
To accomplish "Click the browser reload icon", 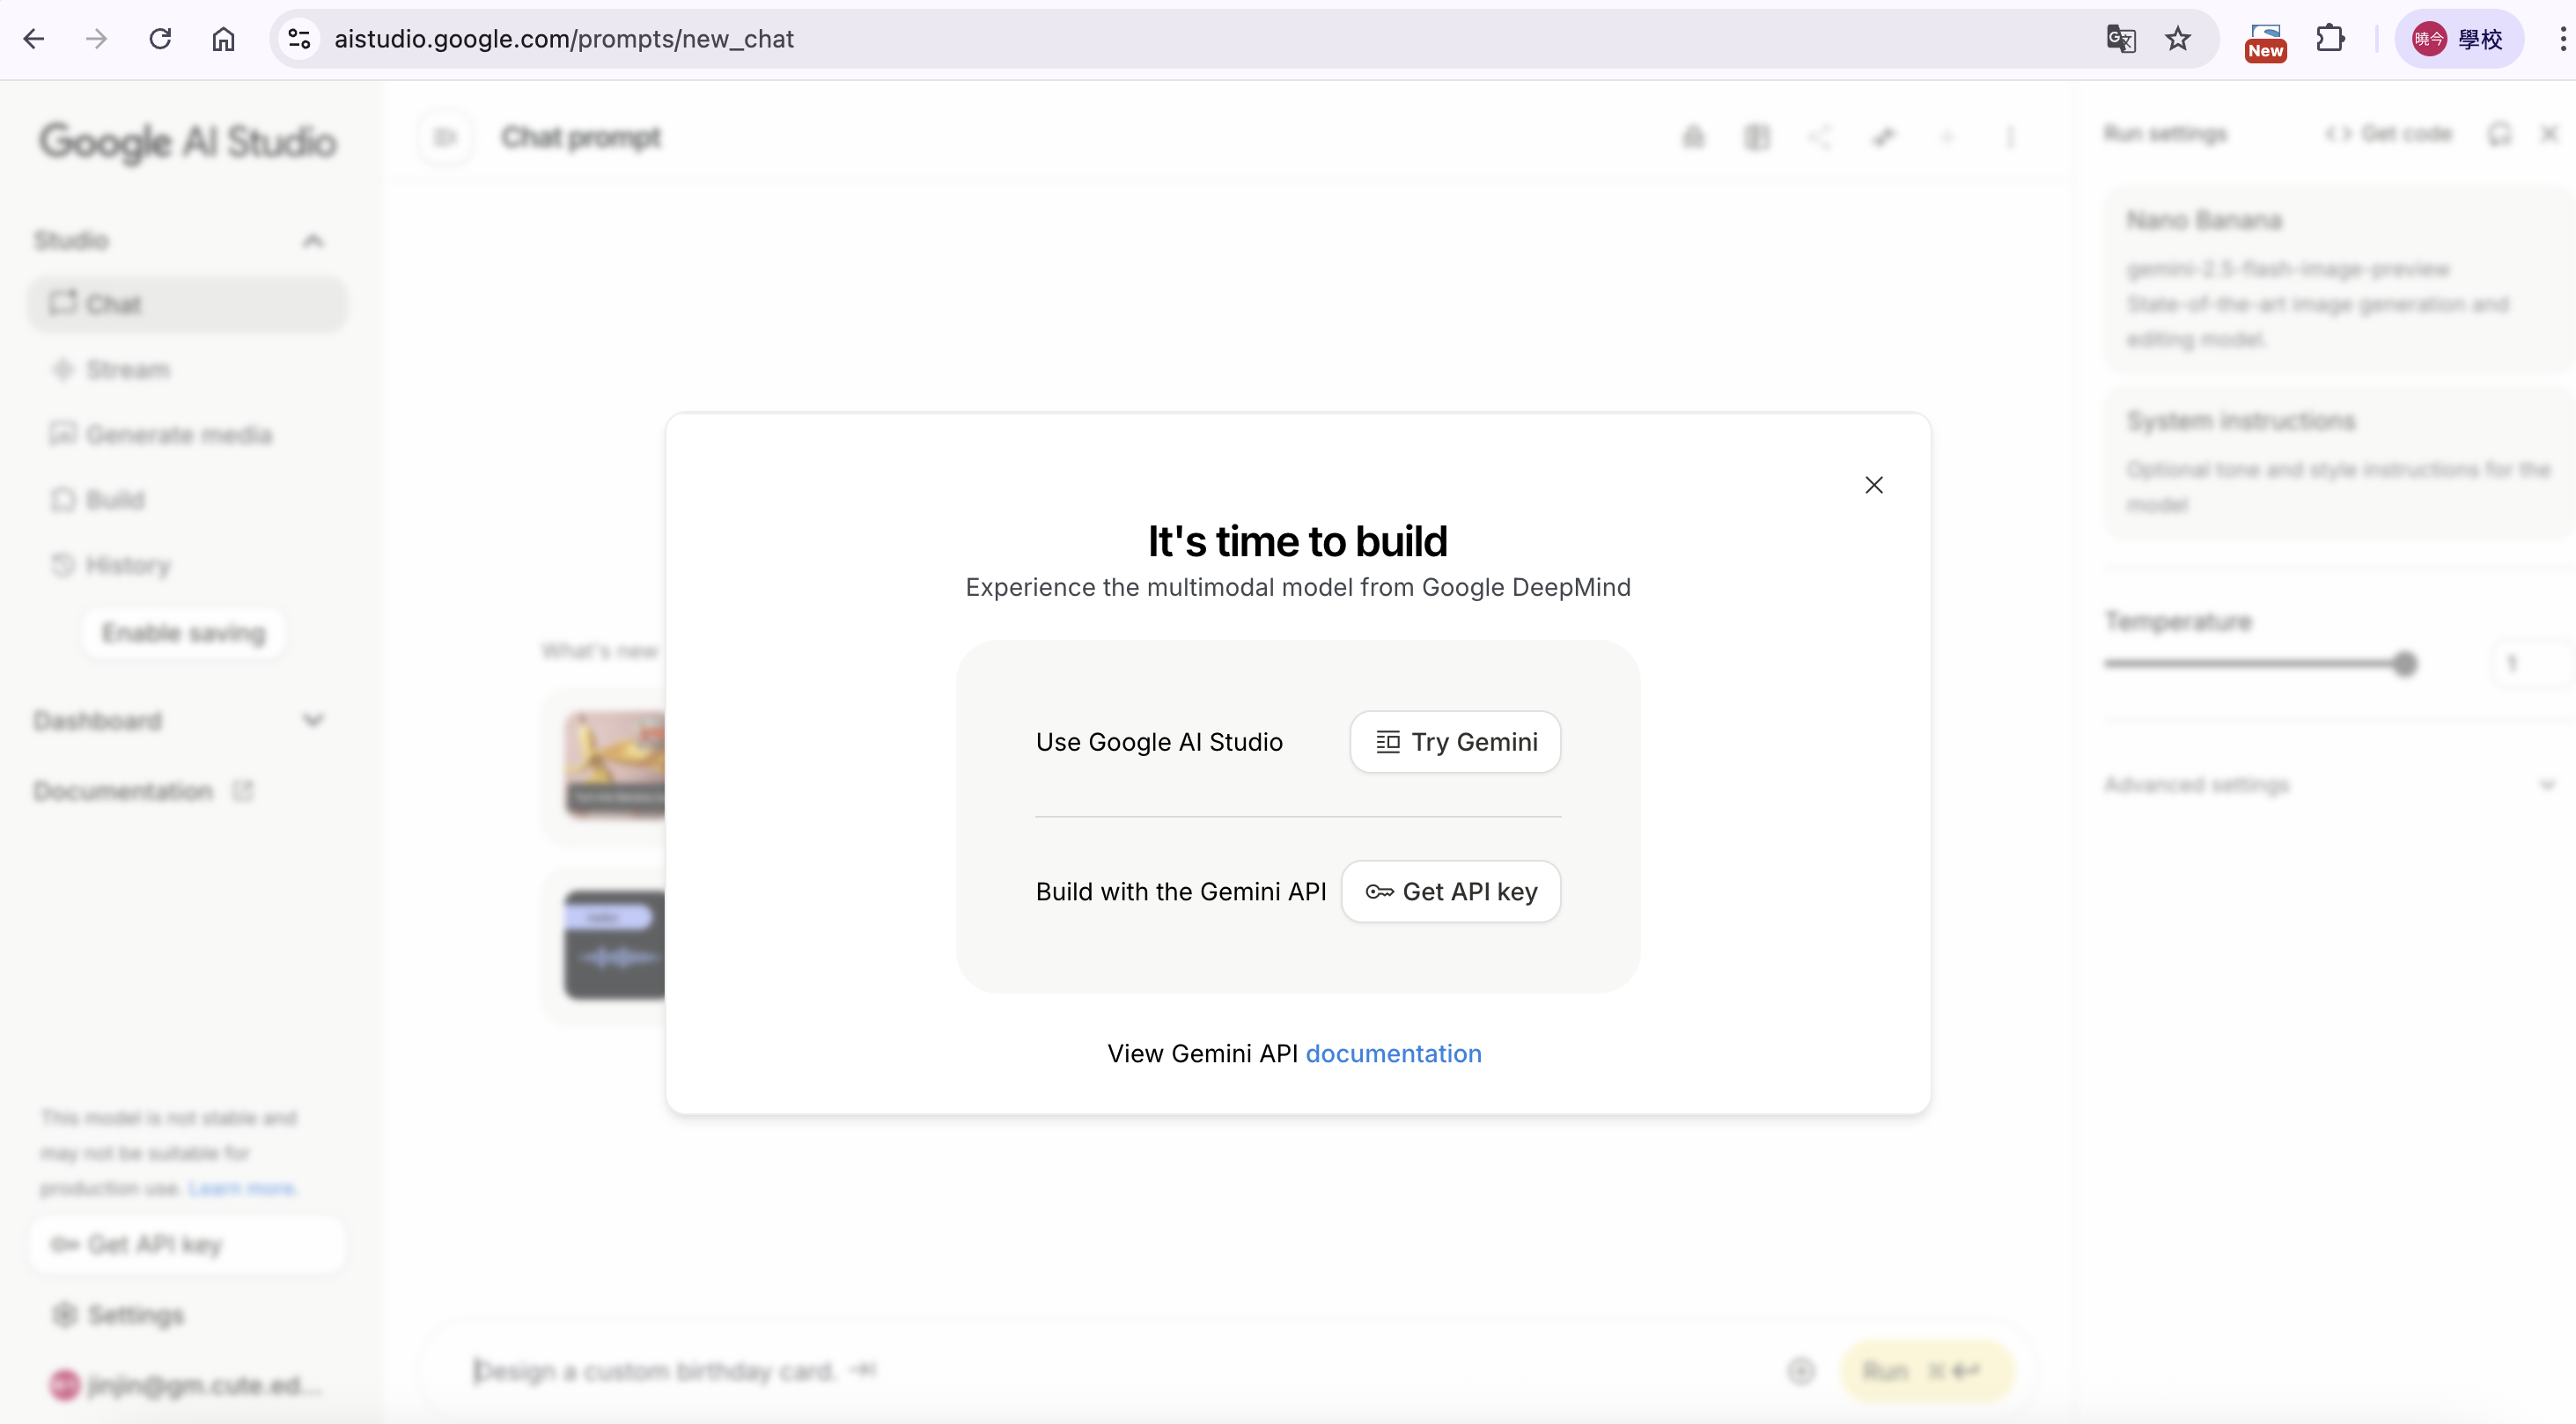I will (x=160, y=39).
